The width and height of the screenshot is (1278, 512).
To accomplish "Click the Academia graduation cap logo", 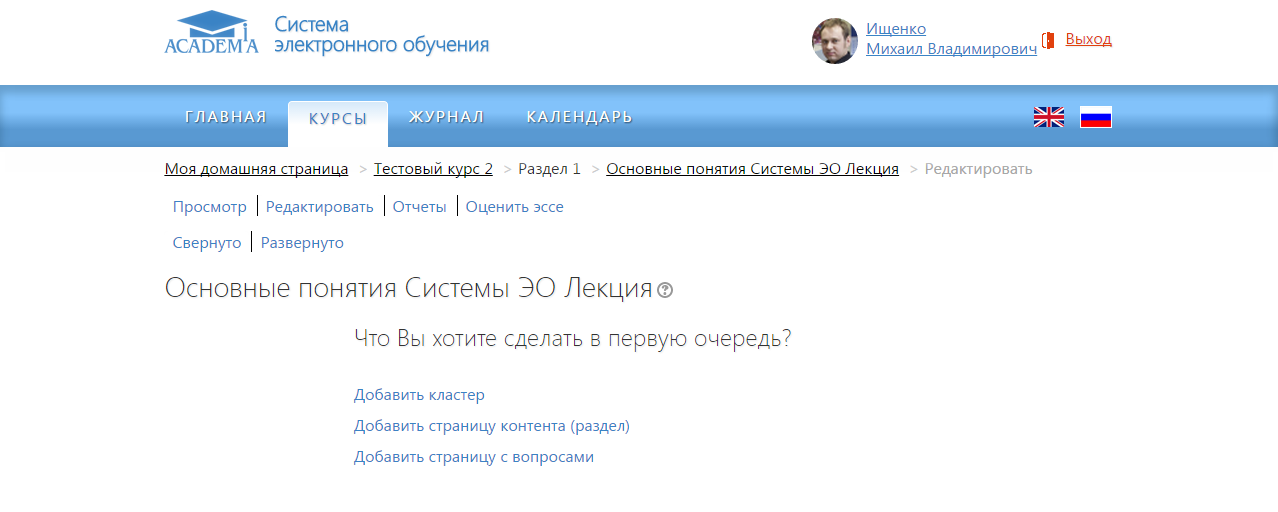I will tap(211, 33).
